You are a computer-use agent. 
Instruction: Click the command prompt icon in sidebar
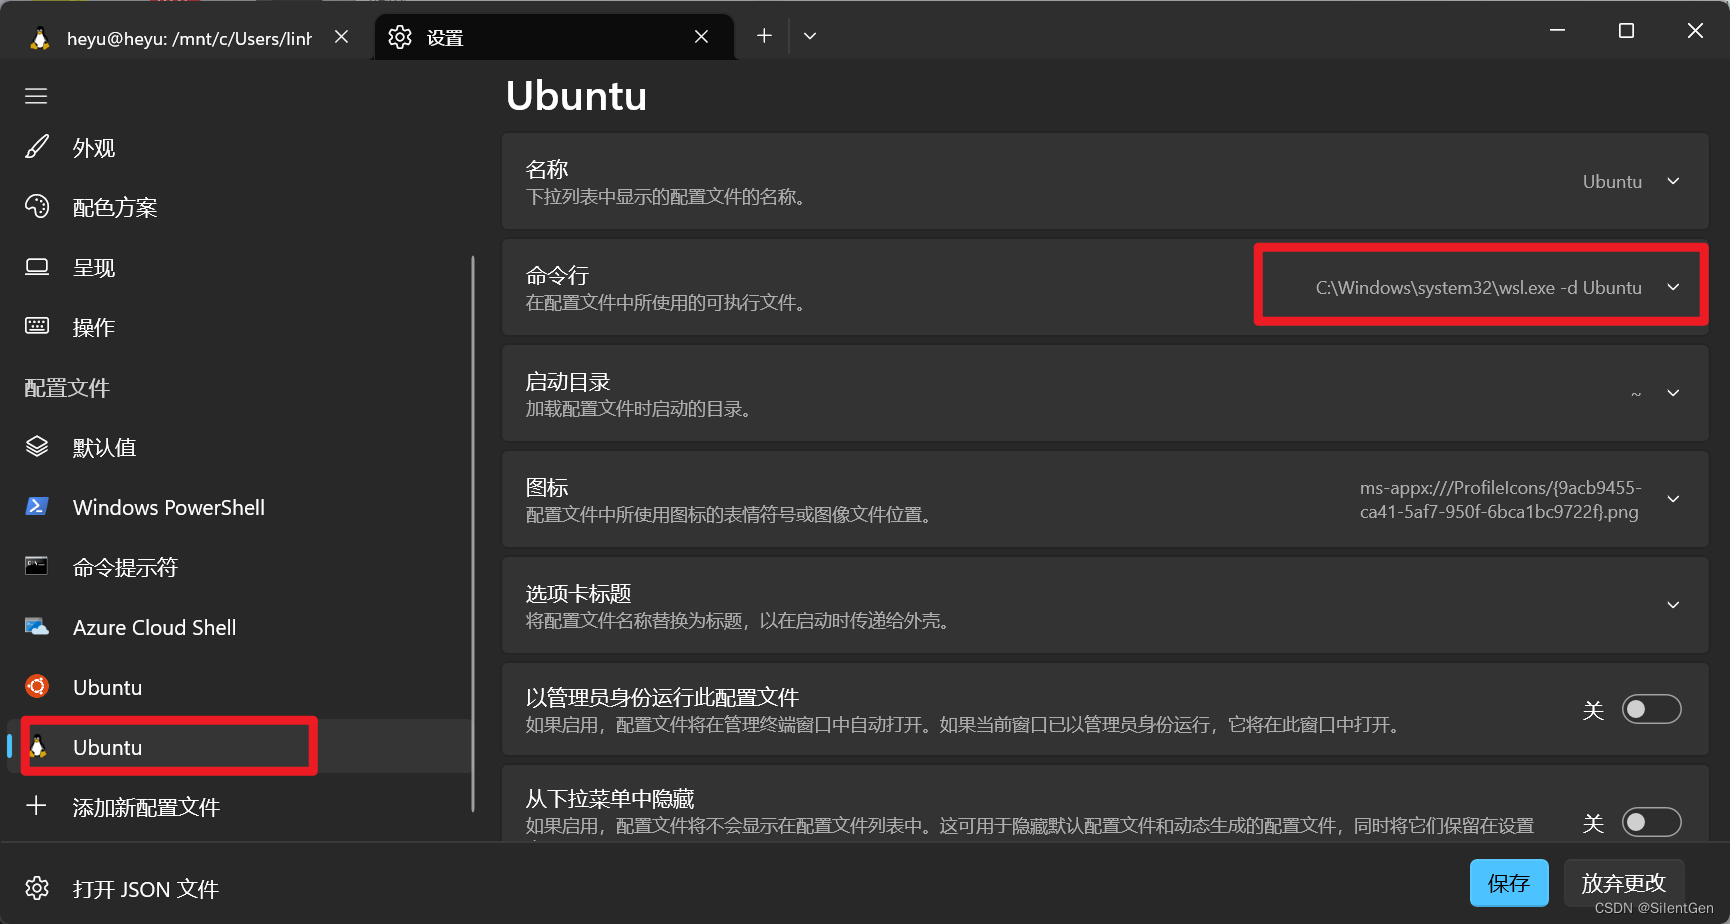[x=37, y=566]
